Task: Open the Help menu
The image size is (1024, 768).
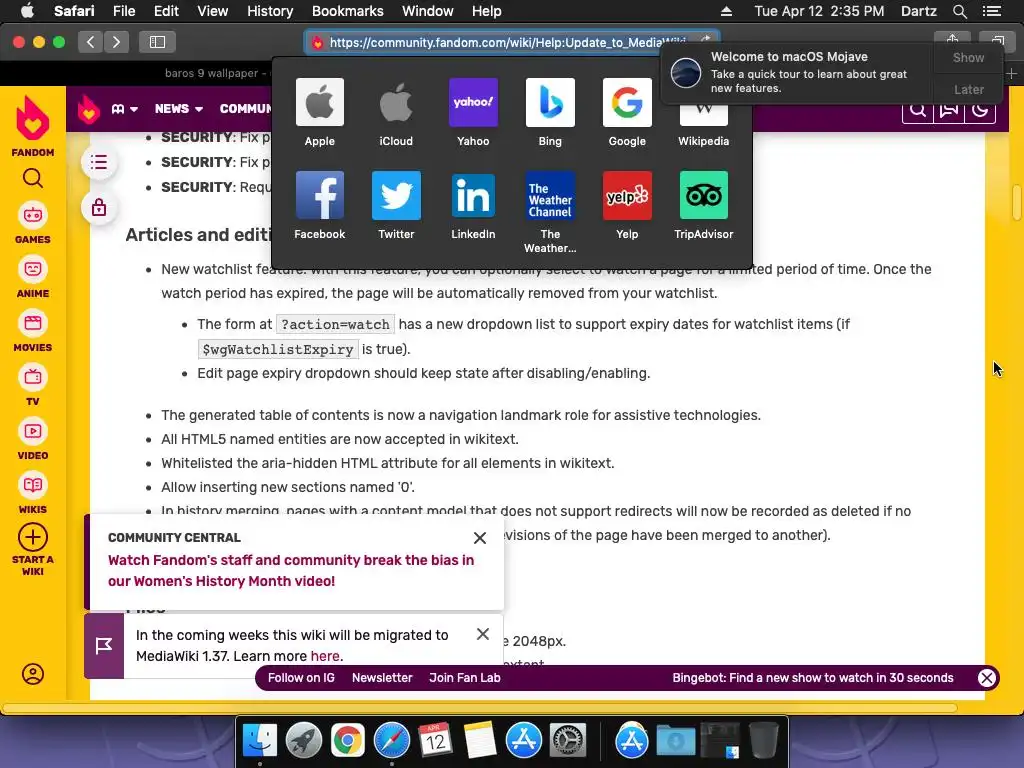Action: (487, 11)
